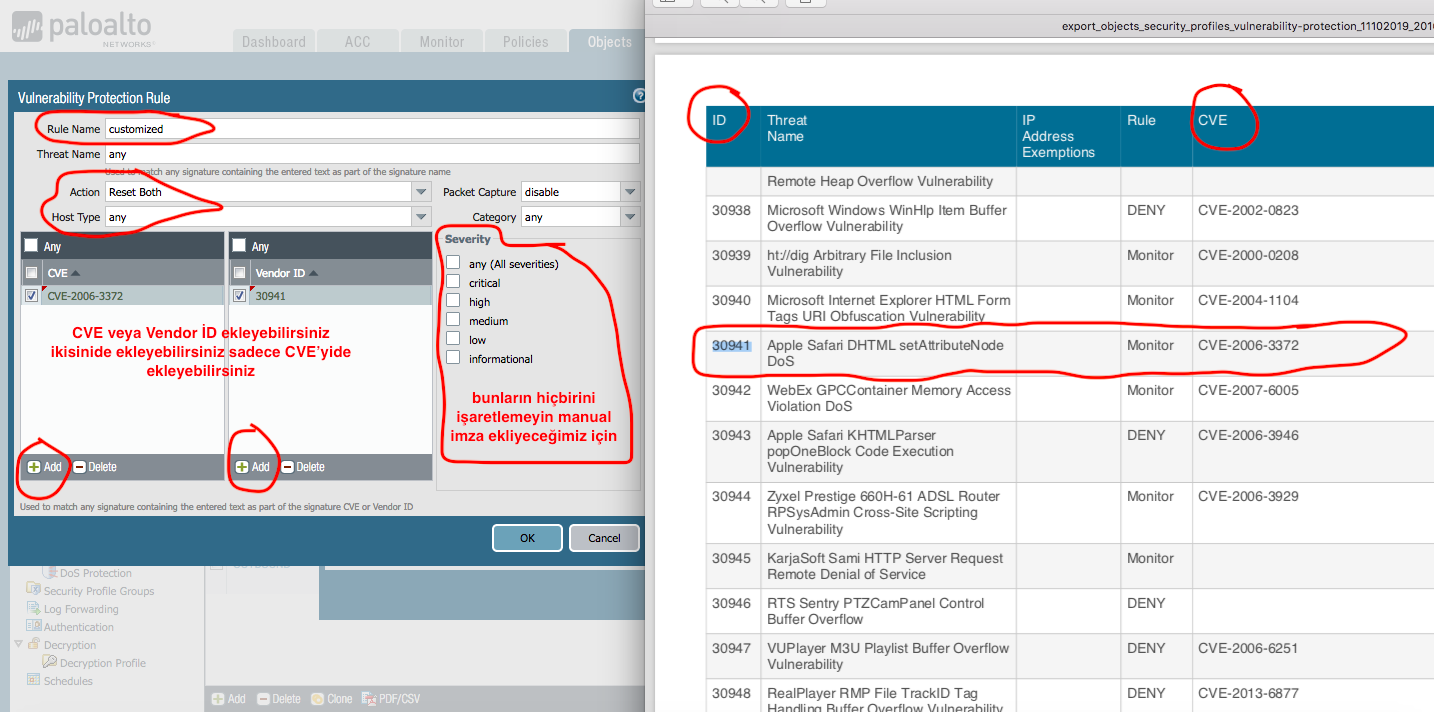The image size is (1434, 712).
Task: Click the PDF/CSV export icon
Action: 369,699
